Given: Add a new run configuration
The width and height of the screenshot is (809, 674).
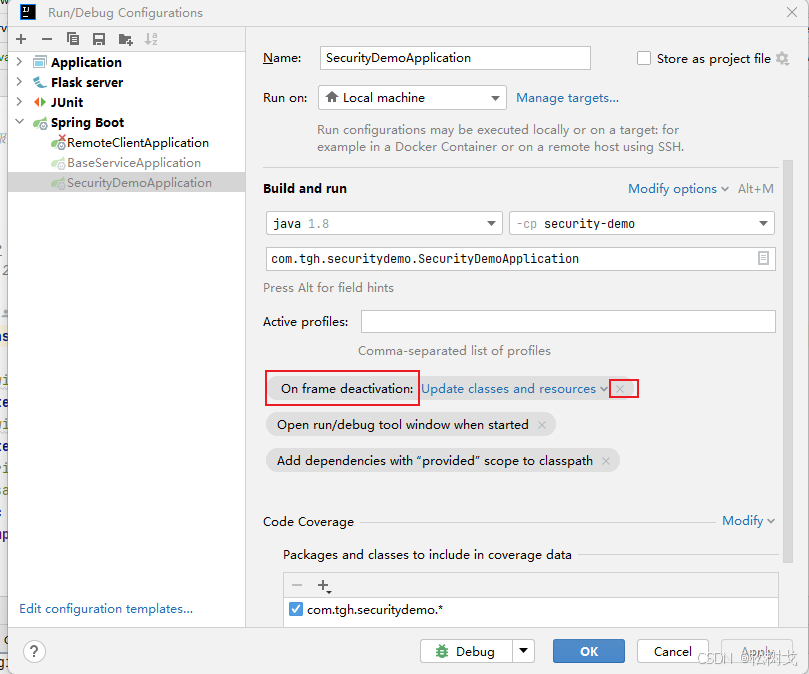Looking at the screenshot, I should (x=21, y=39).
